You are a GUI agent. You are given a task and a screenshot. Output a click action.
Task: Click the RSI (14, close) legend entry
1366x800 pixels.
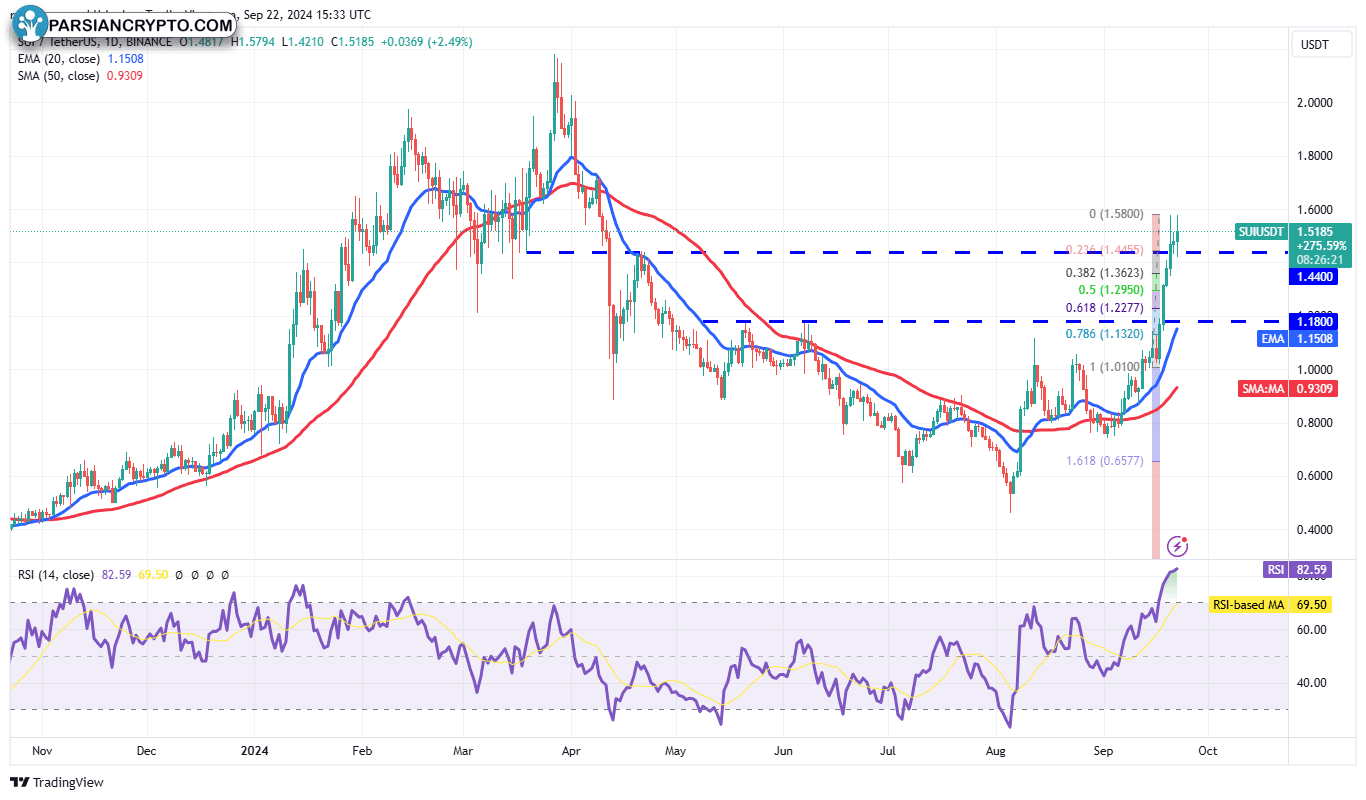click(x=55, y=575)
